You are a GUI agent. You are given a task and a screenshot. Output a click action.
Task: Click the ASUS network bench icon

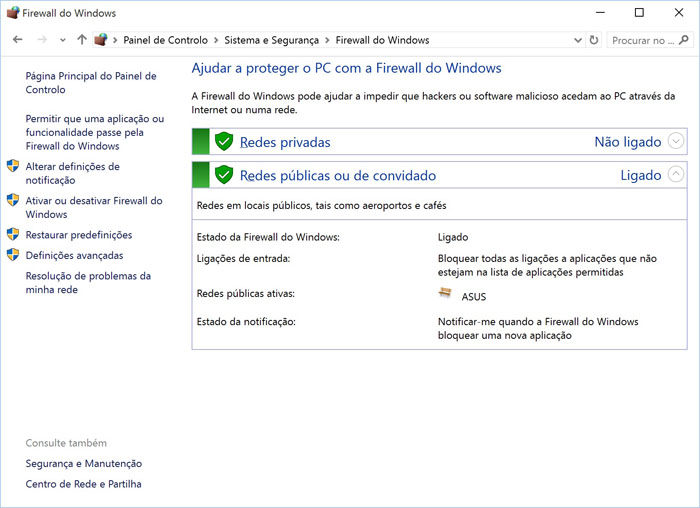coord(445,293)
